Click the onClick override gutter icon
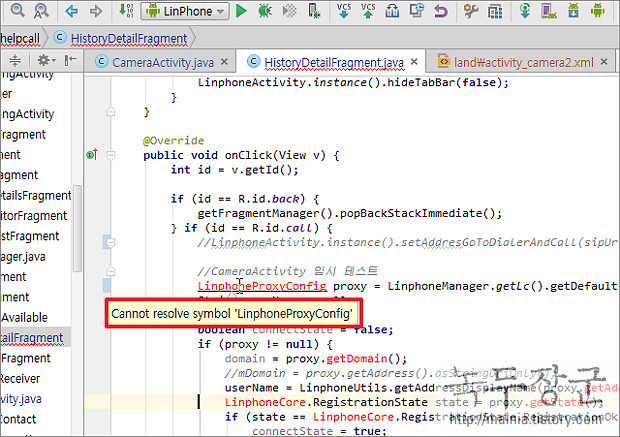The width and height of the screenshot is (620, 437). click(92, 155)
